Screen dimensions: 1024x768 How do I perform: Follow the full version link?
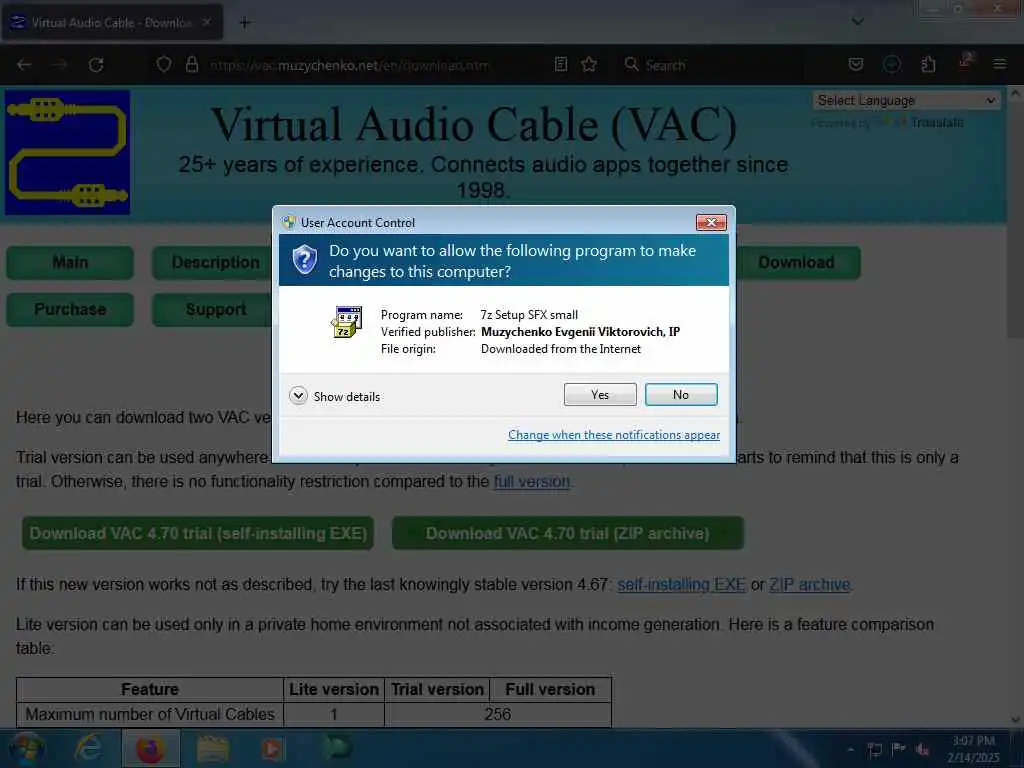532,482
